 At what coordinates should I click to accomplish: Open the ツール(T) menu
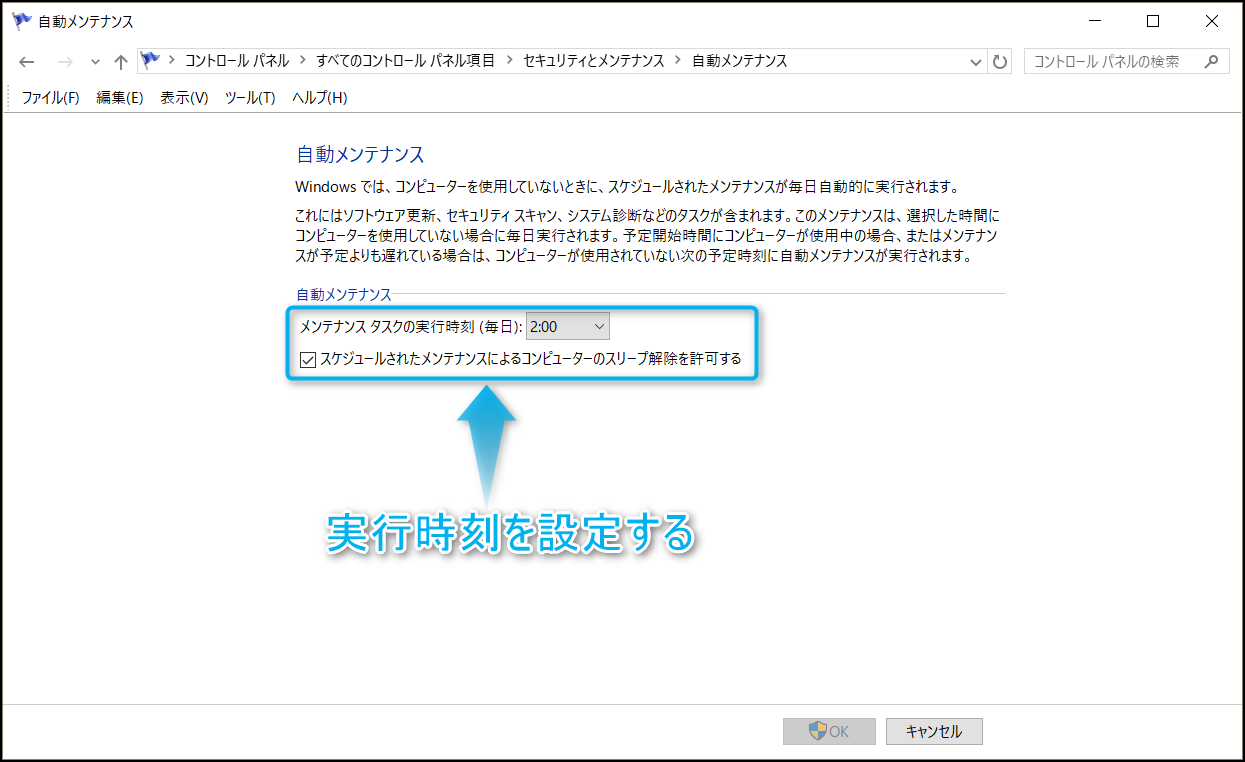(x=250, y=97)
